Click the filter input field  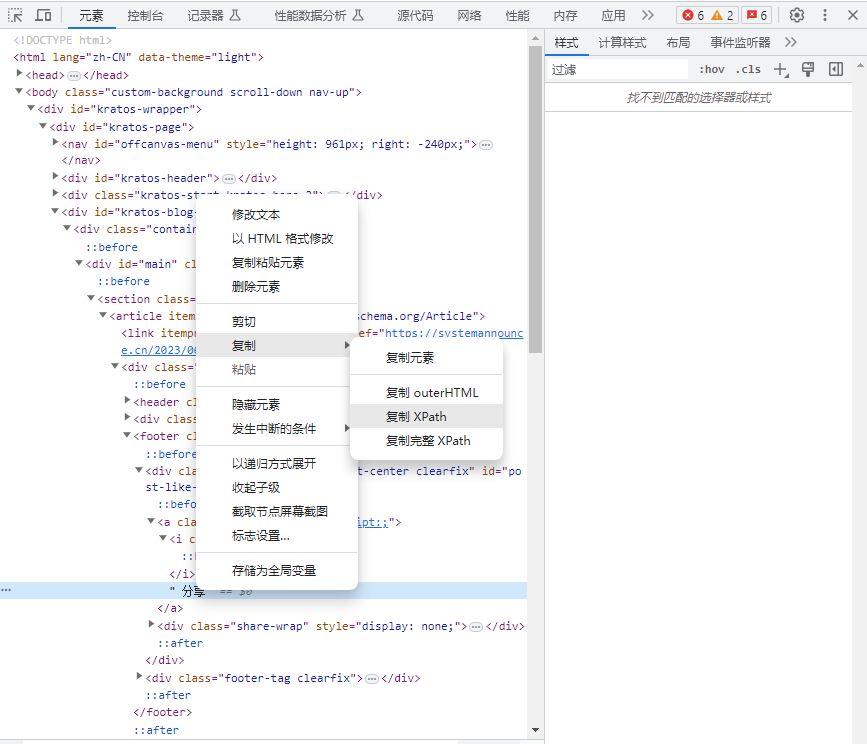click(618, 70)
